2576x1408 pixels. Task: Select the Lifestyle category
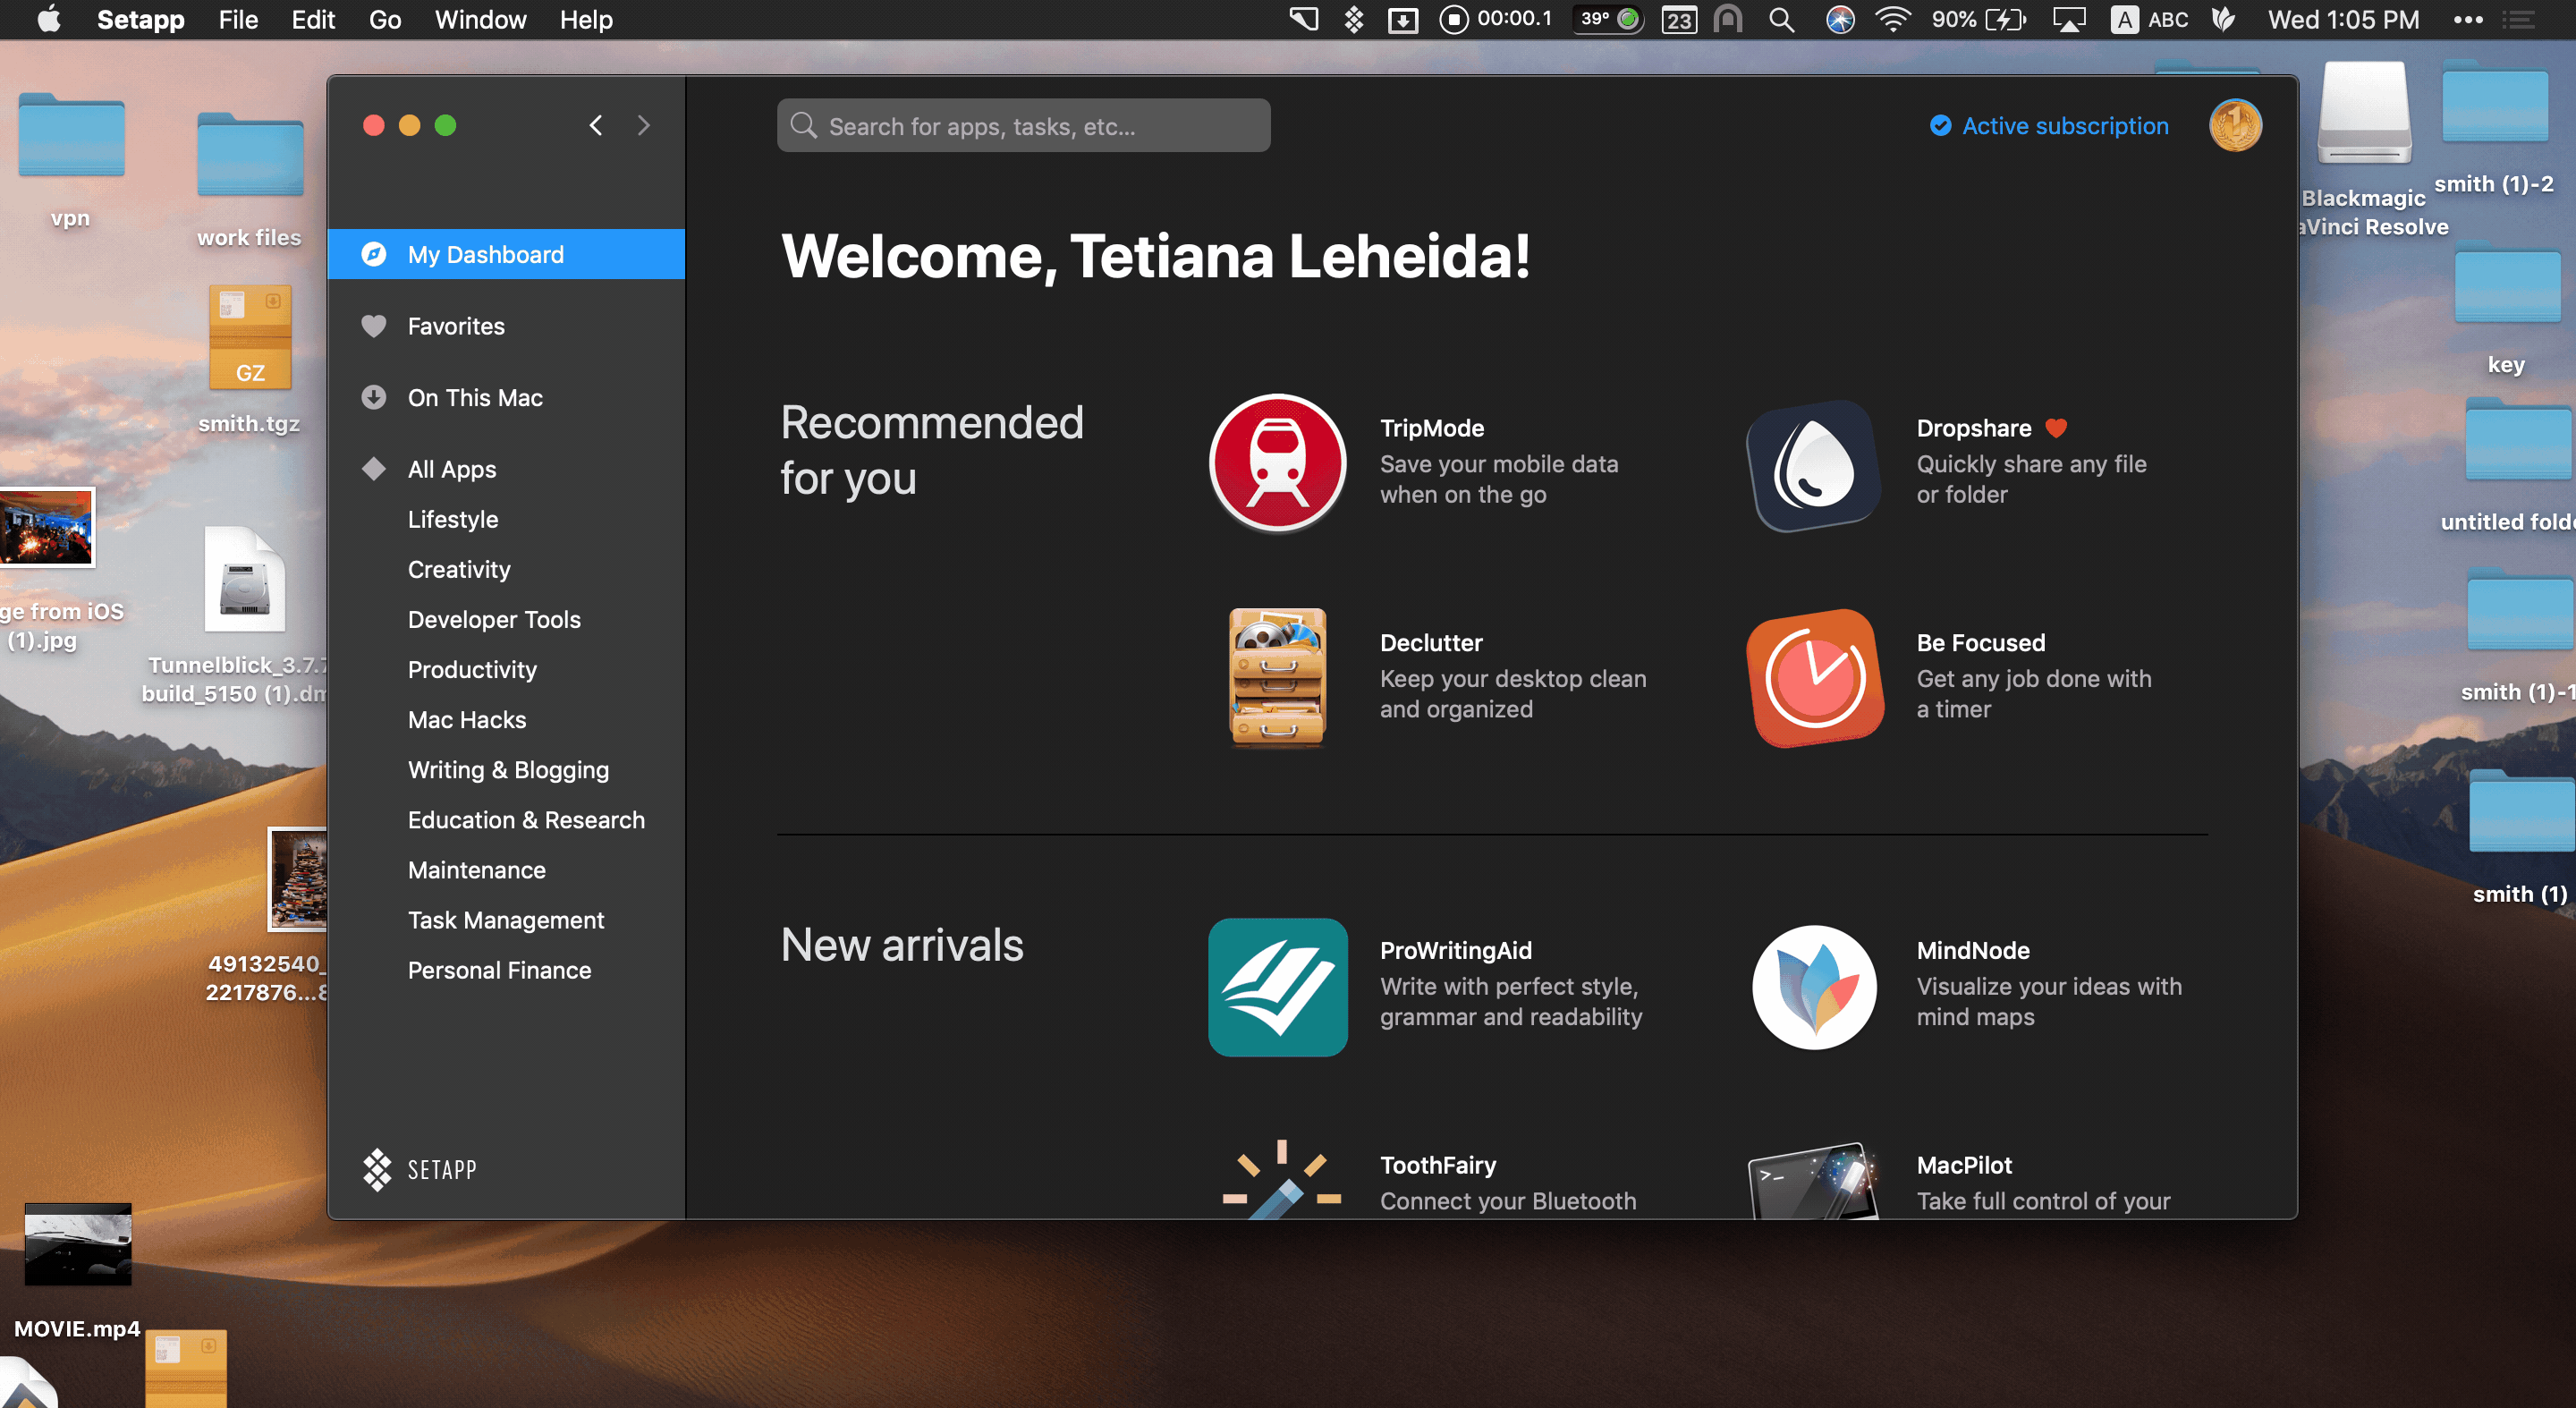tap(453, 519)
